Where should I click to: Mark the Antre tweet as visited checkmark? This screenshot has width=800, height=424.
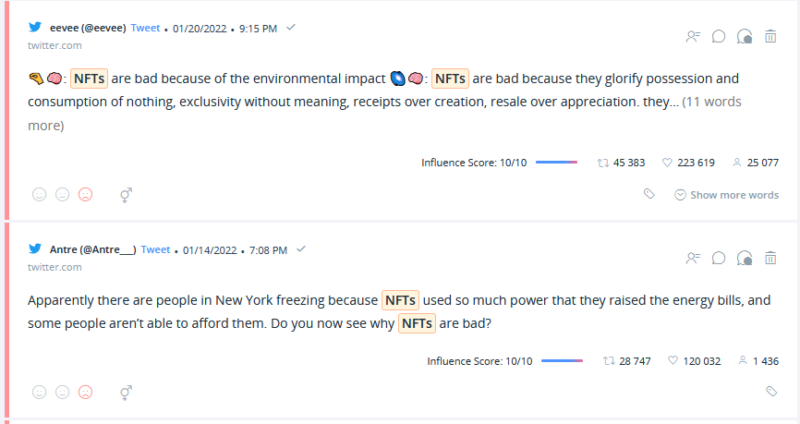(301, 249)
